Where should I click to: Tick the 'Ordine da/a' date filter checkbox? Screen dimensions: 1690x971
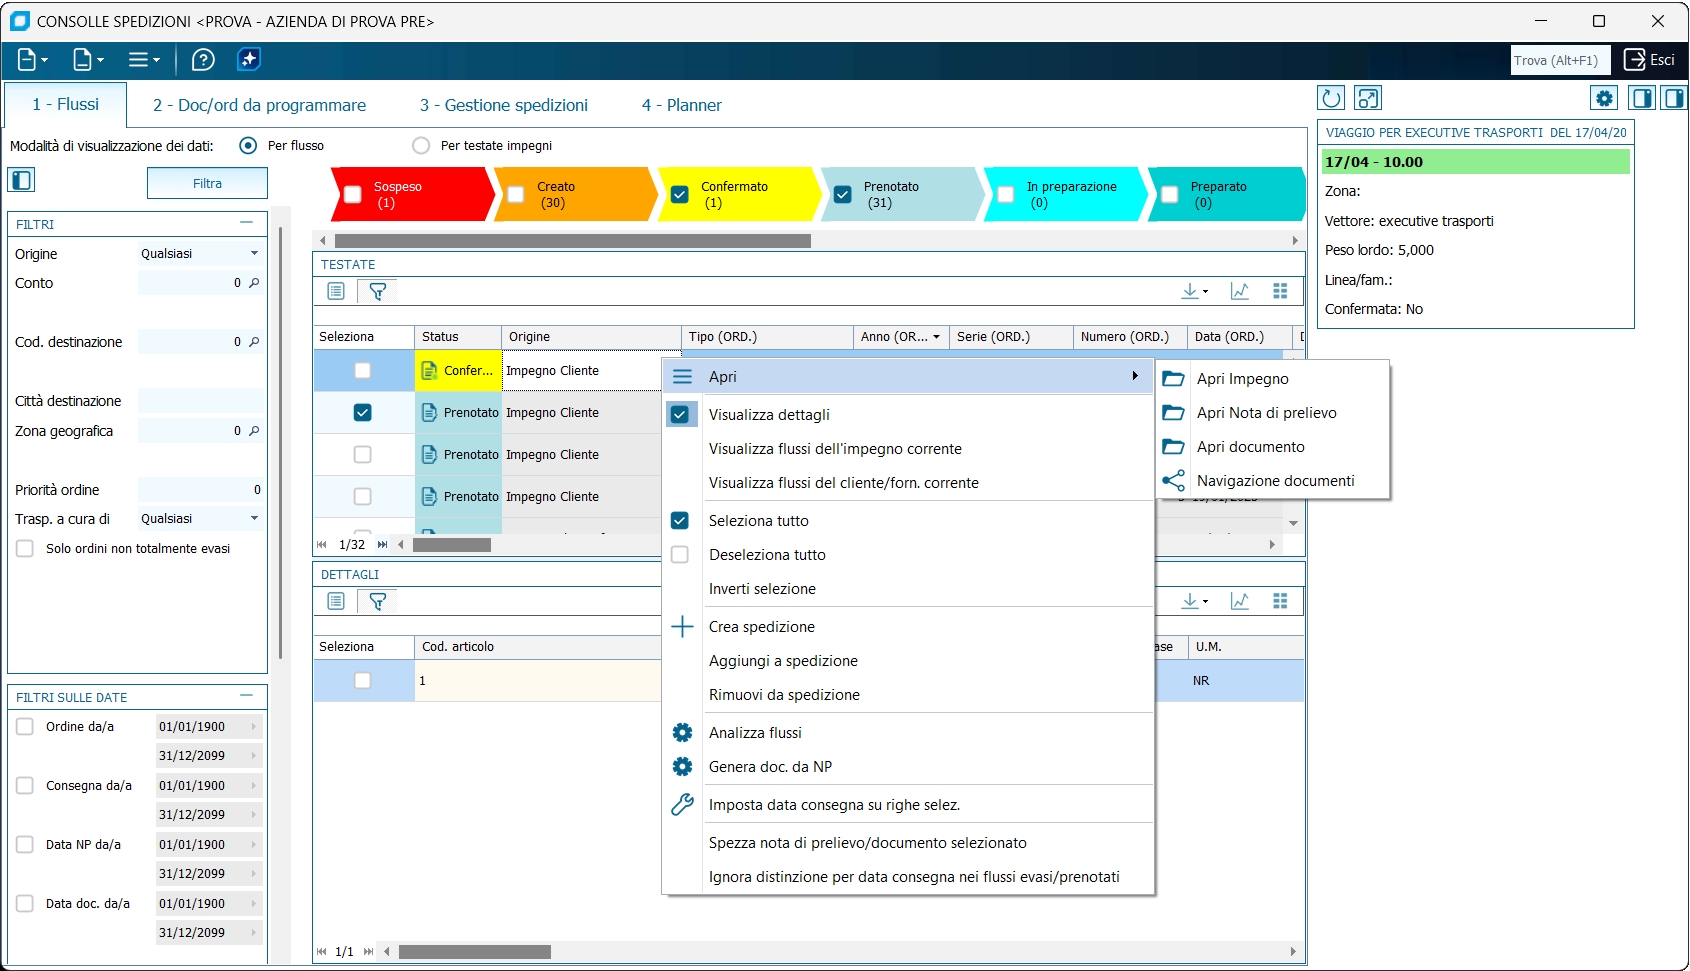pos(25,727)
